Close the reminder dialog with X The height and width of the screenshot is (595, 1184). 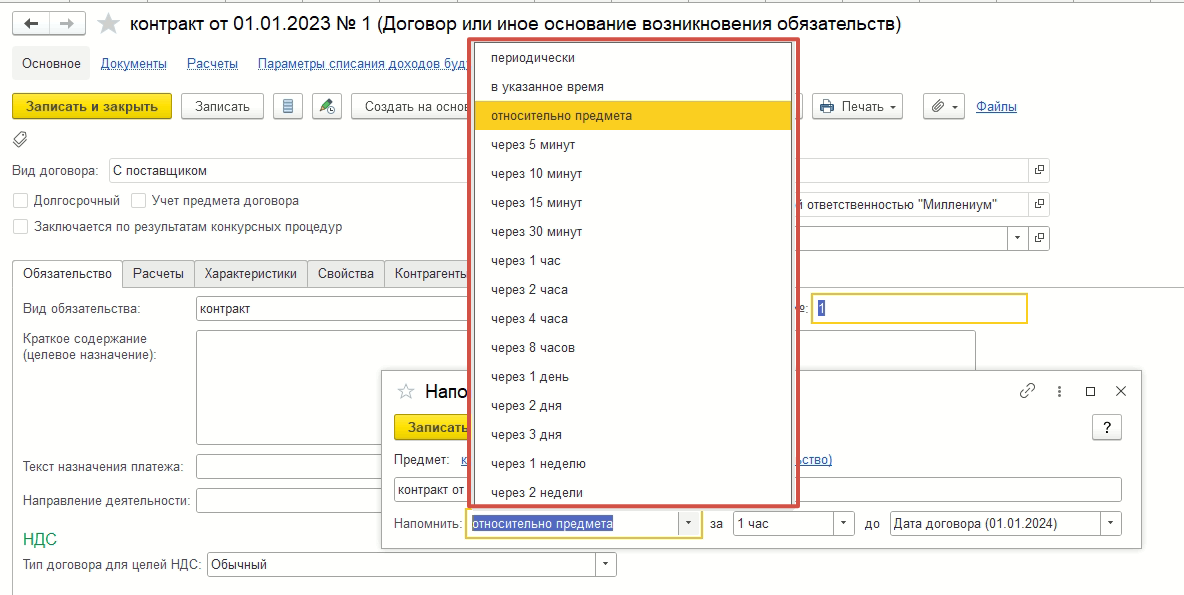pos(1121,391)
